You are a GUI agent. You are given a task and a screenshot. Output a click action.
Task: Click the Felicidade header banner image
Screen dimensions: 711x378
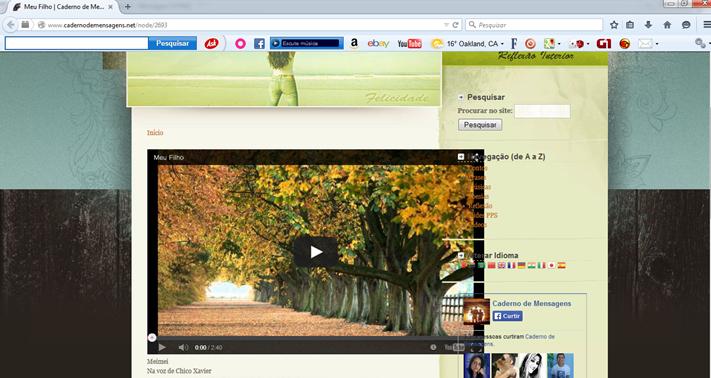pos(284,79)
